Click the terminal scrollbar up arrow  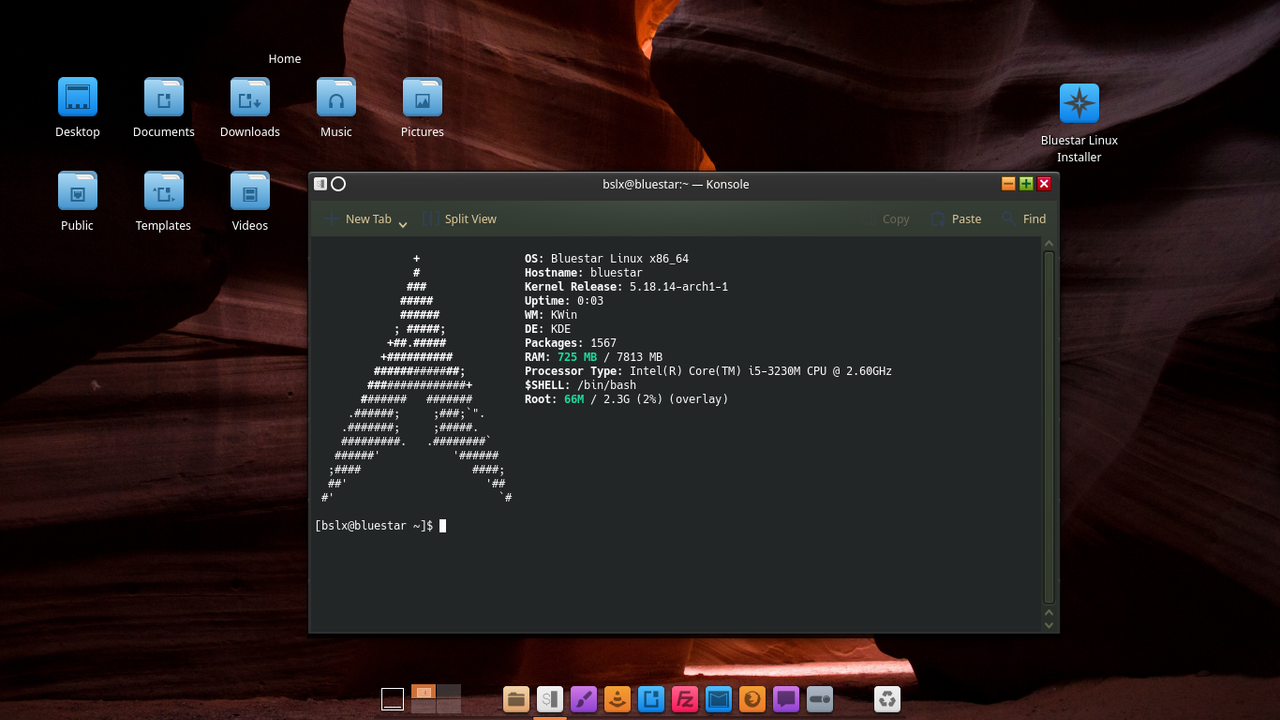[x=1049, y=244]
